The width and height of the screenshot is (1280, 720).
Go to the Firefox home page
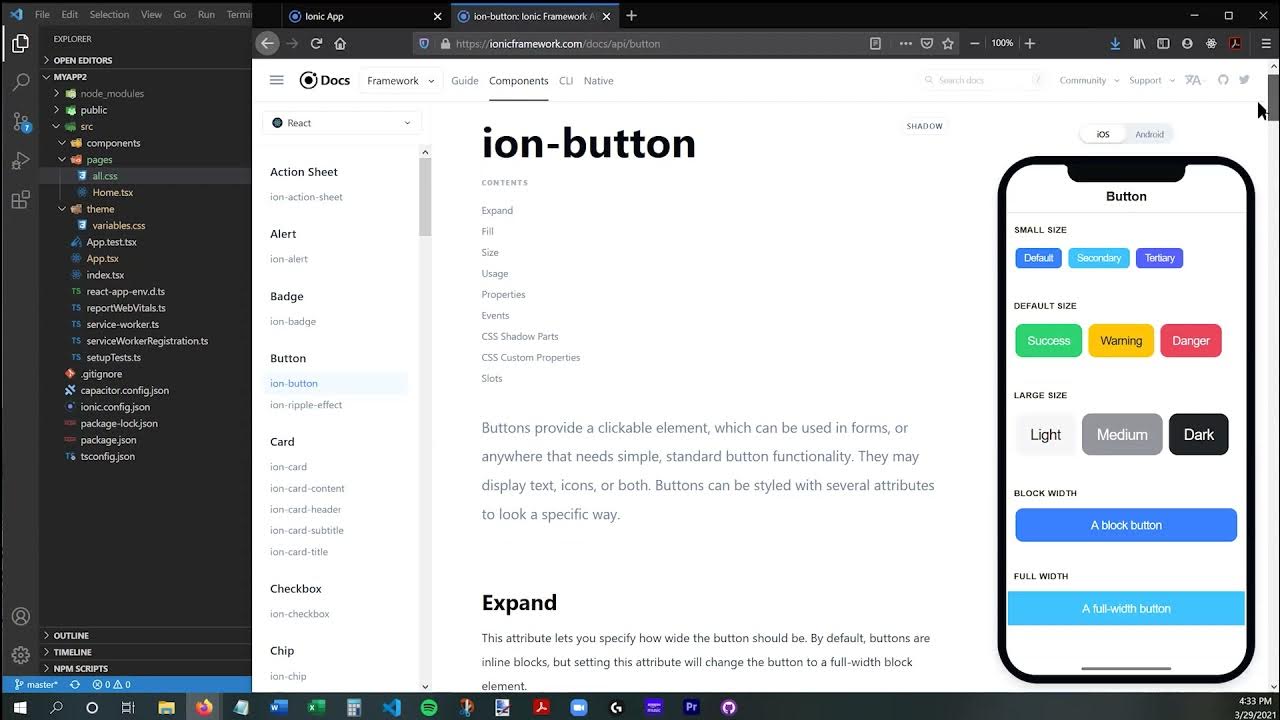340,43
